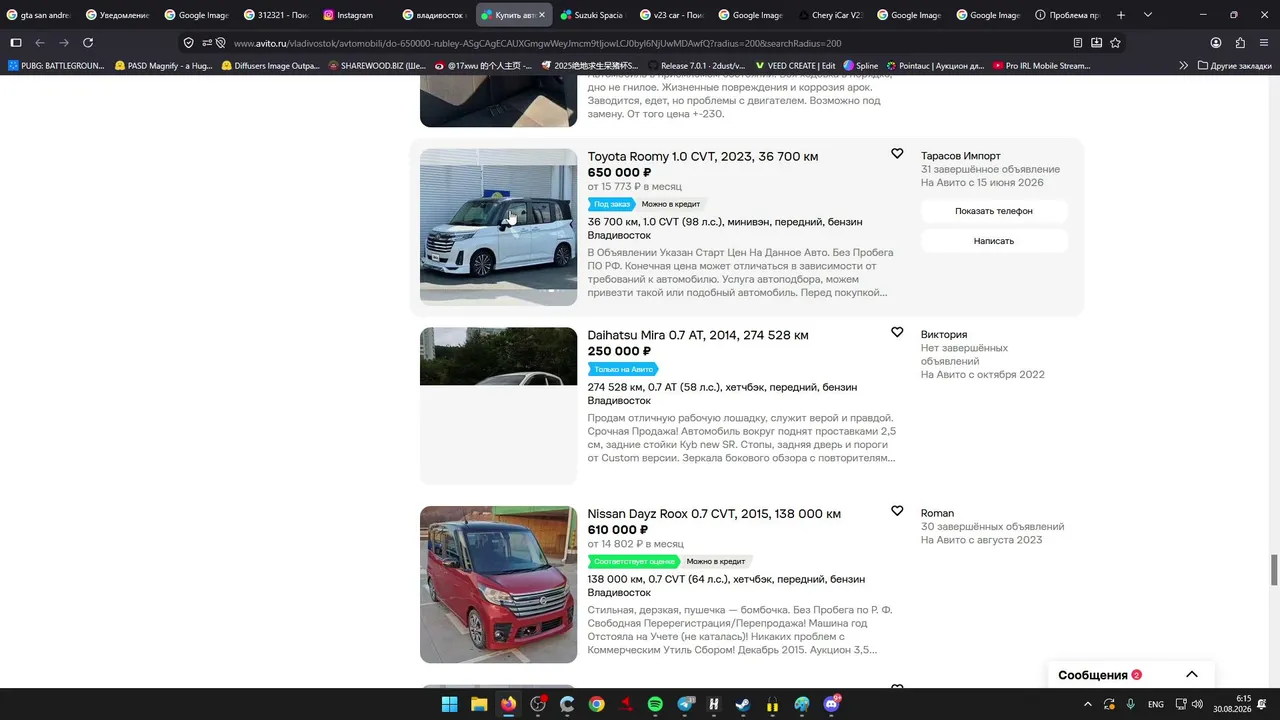Show hidden system tray icons

tap(1087, 704)
